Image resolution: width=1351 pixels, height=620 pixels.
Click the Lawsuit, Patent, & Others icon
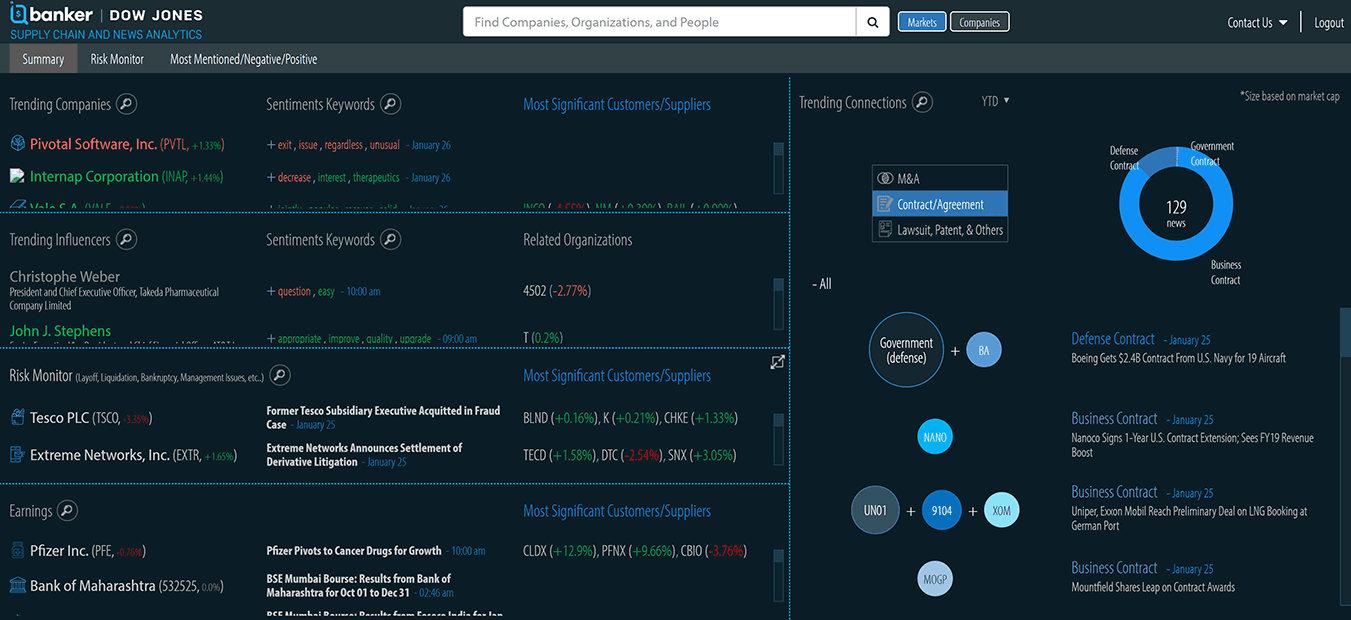click(x=884, y=229)
